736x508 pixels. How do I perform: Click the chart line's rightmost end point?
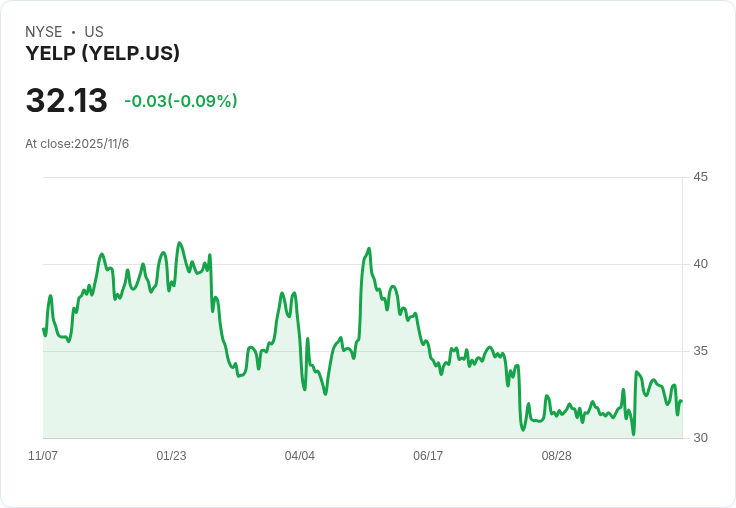coord(681,400)
